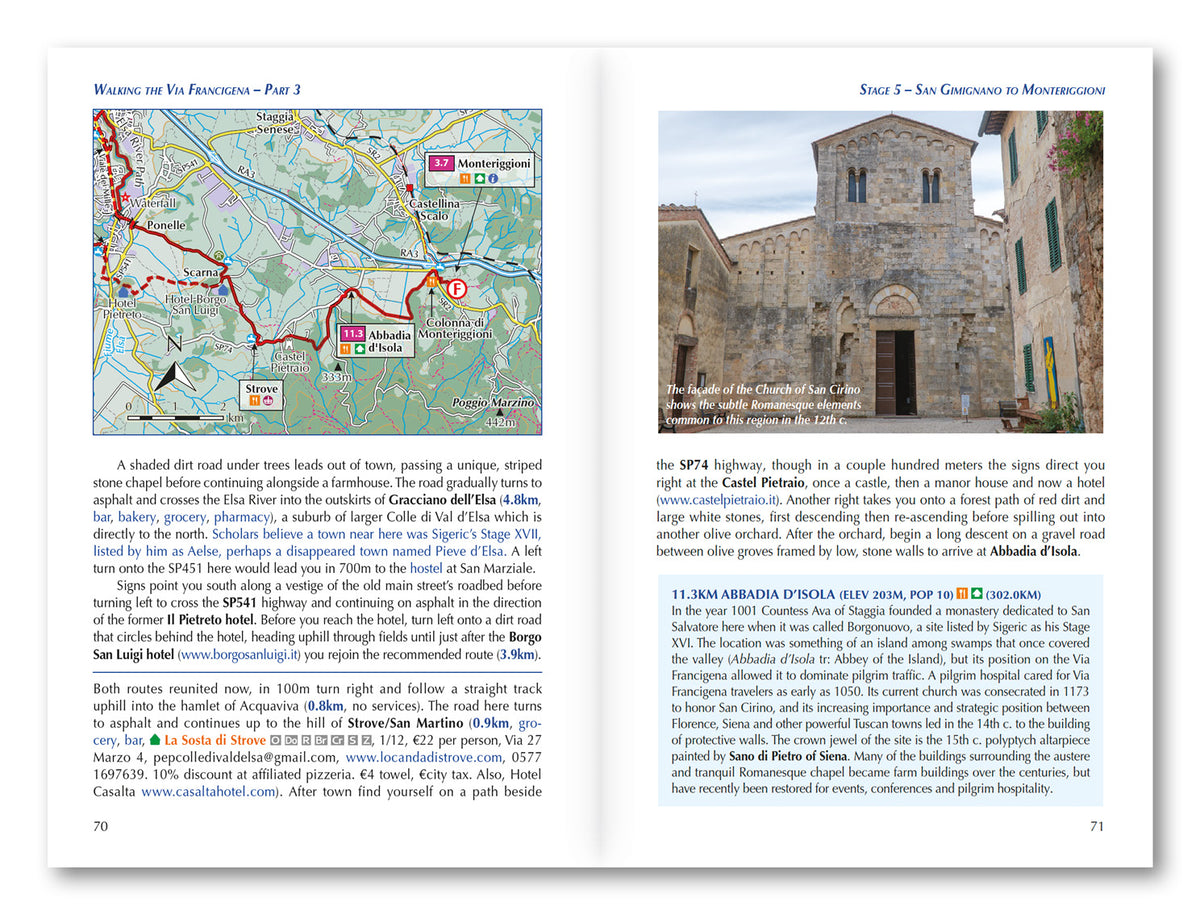Click the '11.3KM ABBADIA D'ISOLA' heading
1200x915 pixels.
pyautogui.click(x=754, y=593)
